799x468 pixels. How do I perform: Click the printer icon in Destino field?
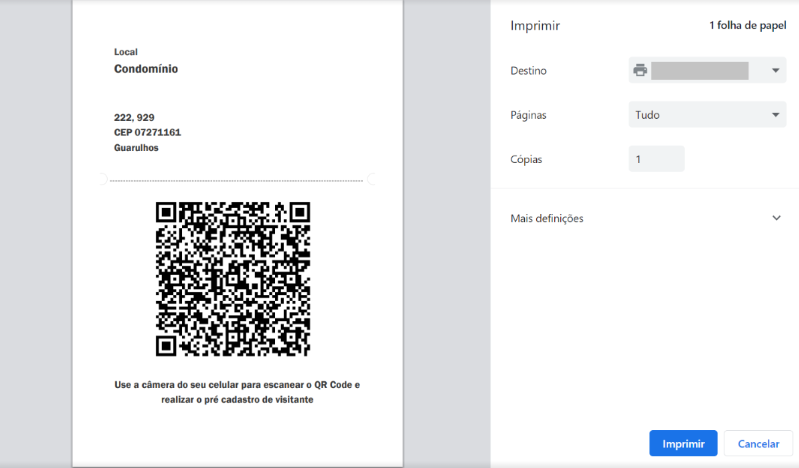[640, 71]
